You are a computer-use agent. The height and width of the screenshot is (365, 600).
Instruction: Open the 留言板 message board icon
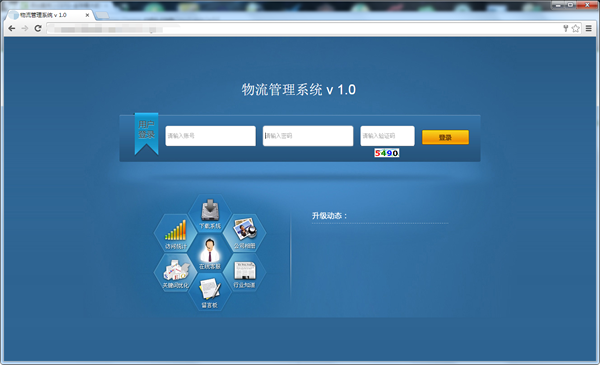tap(210, 292)
